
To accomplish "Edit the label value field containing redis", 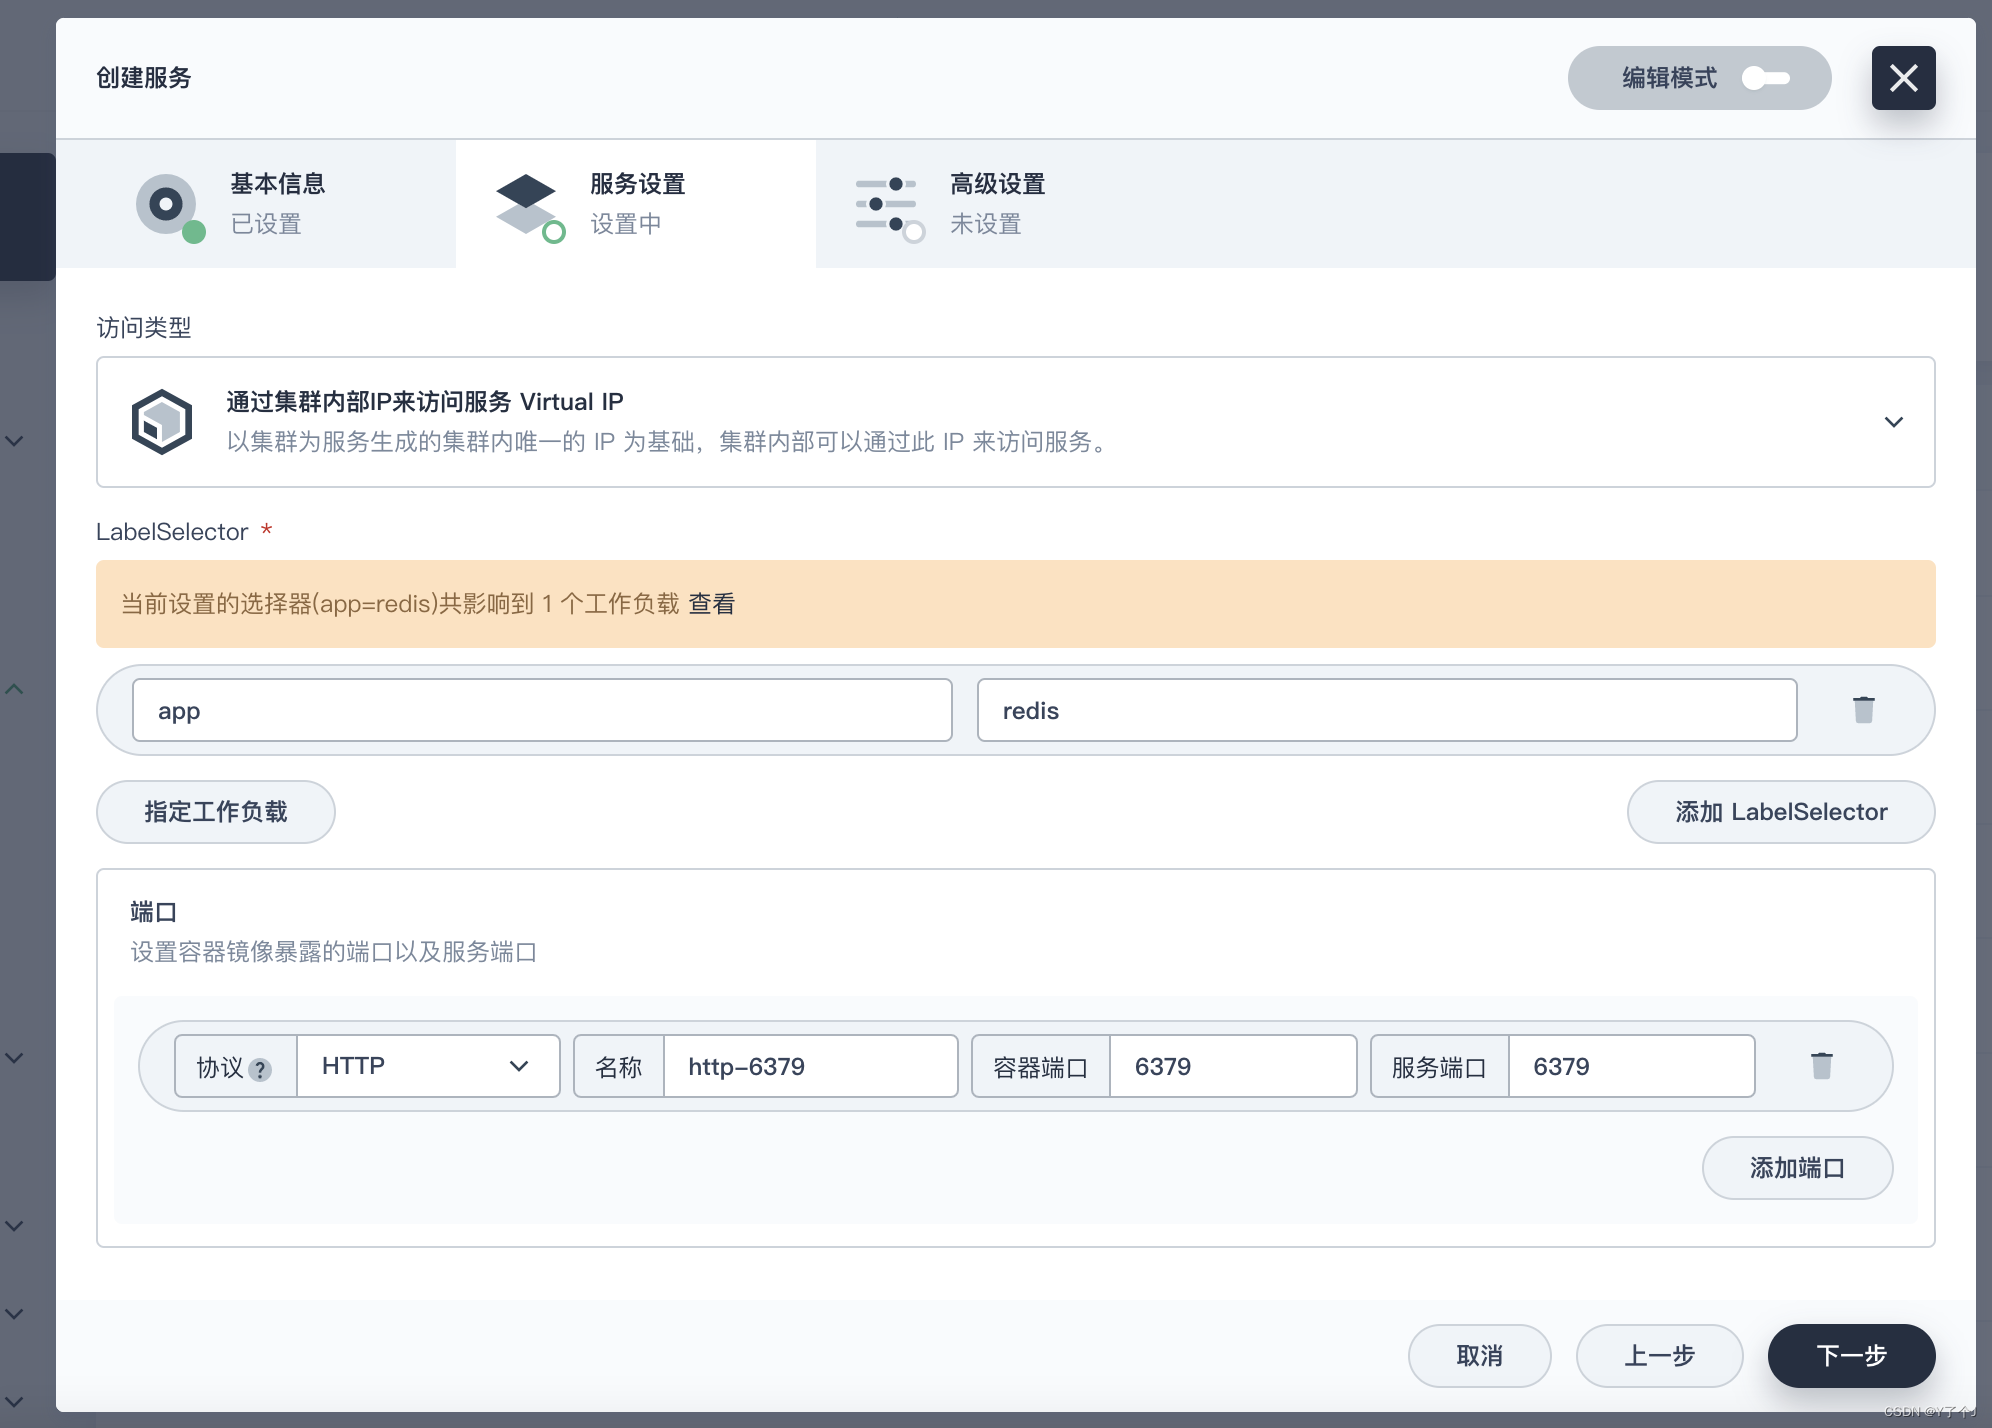I will (1387, 710).
